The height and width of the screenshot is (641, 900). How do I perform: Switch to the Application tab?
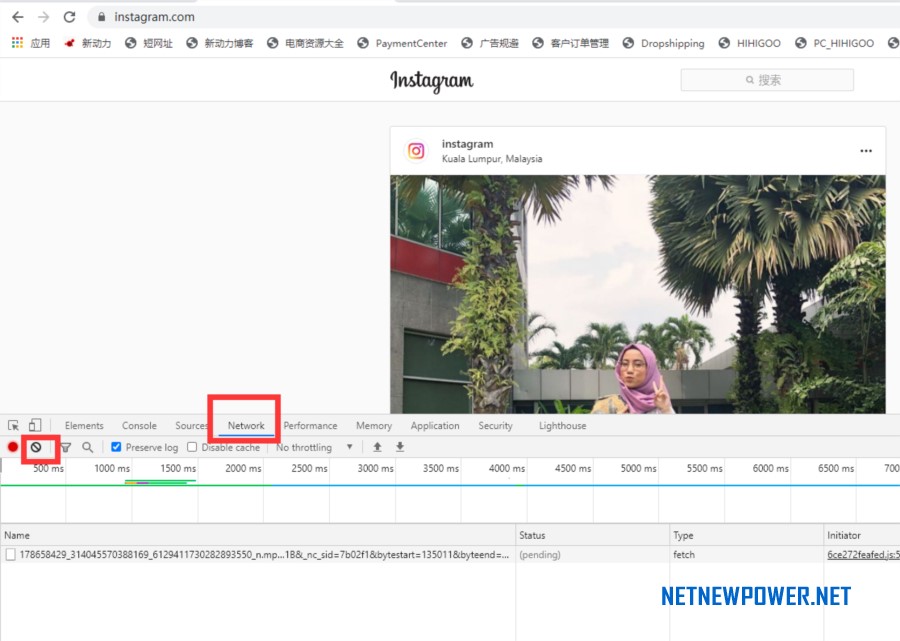click(435, 425)
